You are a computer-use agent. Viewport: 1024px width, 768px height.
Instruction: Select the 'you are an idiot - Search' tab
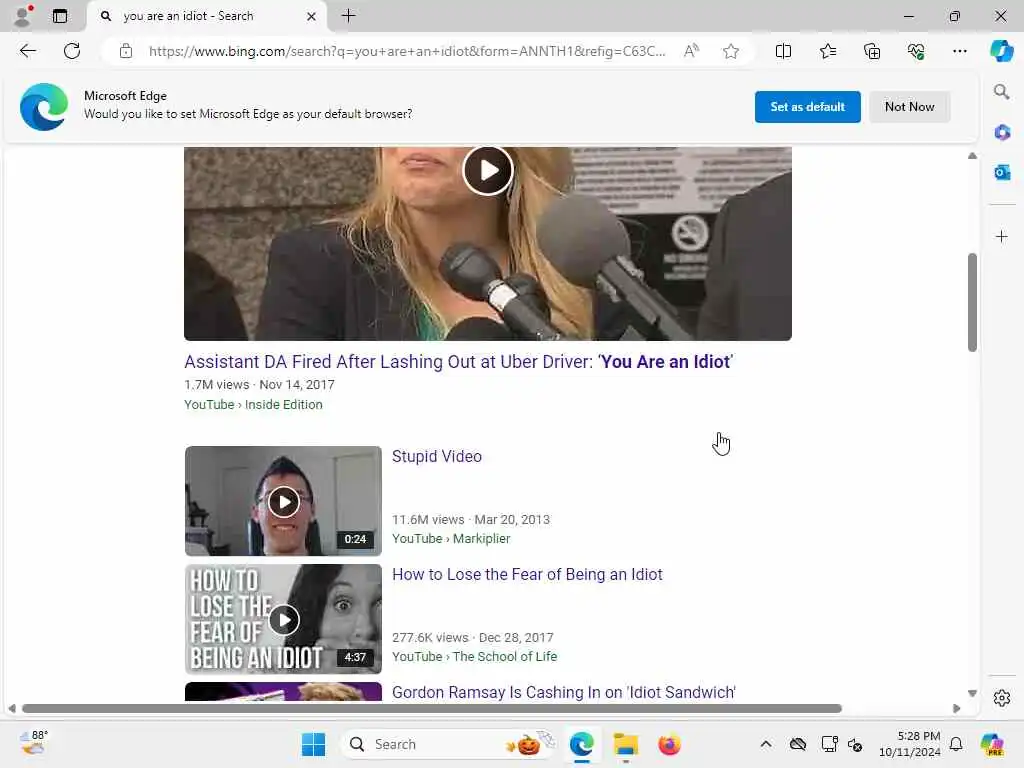pyautogui.click(x=208, y=16)
